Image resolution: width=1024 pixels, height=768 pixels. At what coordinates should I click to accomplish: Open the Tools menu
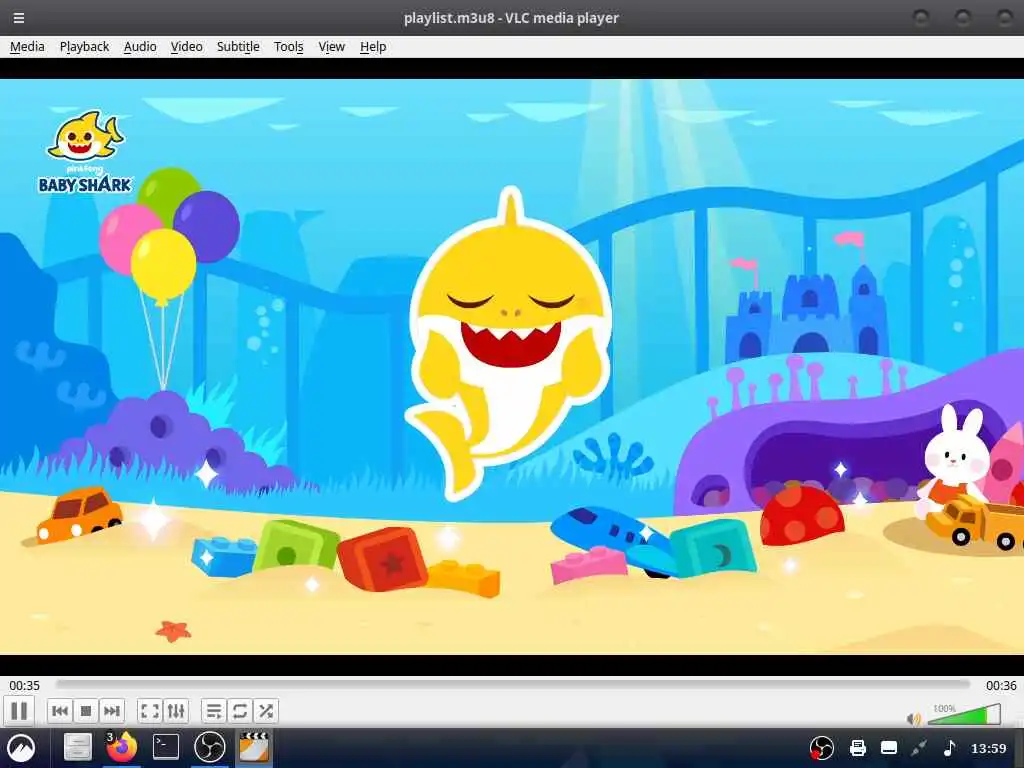pos(289,47)
